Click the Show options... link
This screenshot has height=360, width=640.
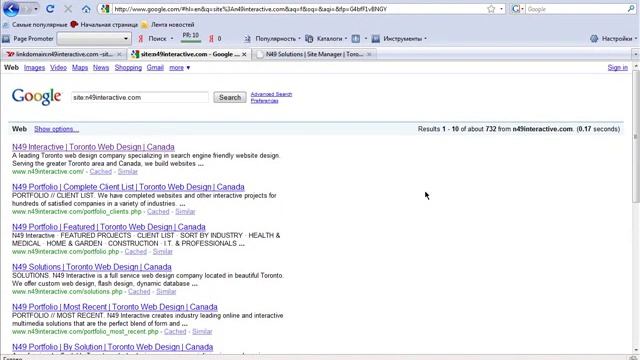[56, 129]
